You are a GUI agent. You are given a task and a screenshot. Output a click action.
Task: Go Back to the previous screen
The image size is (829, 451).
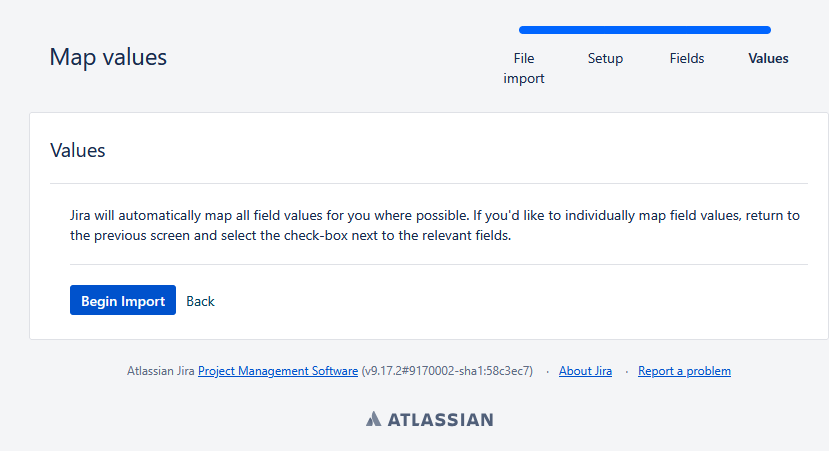(x=200, y=301)
